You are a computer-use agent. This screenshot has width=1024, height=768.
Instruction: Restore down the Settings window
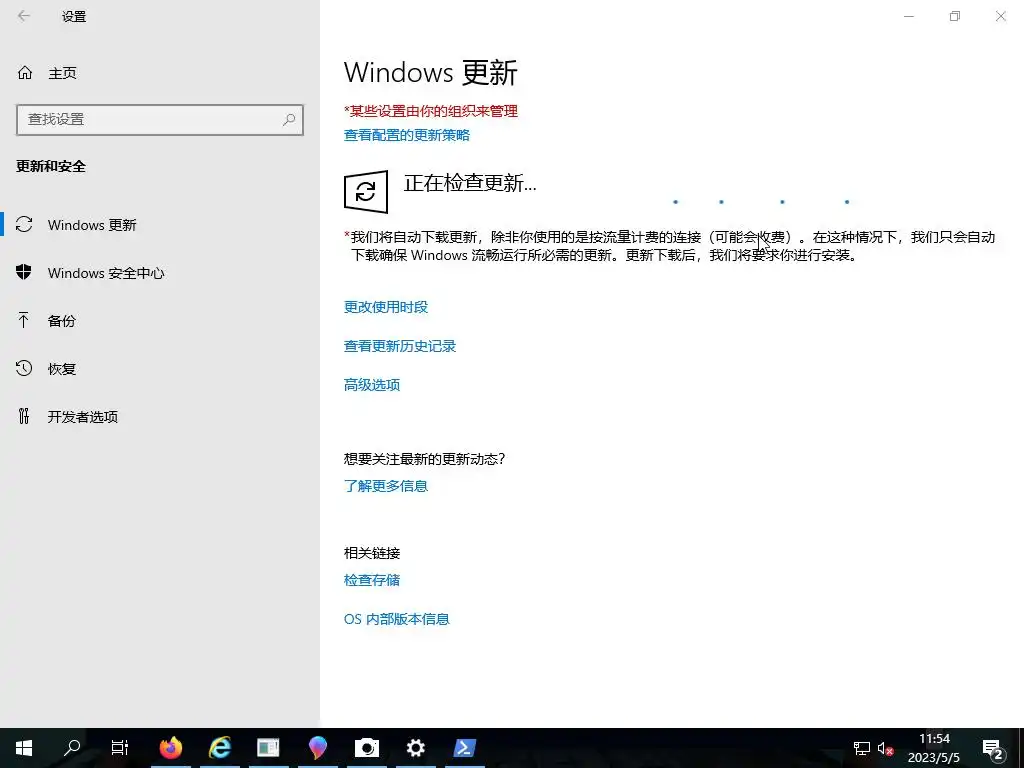click(x=955, y=16)
